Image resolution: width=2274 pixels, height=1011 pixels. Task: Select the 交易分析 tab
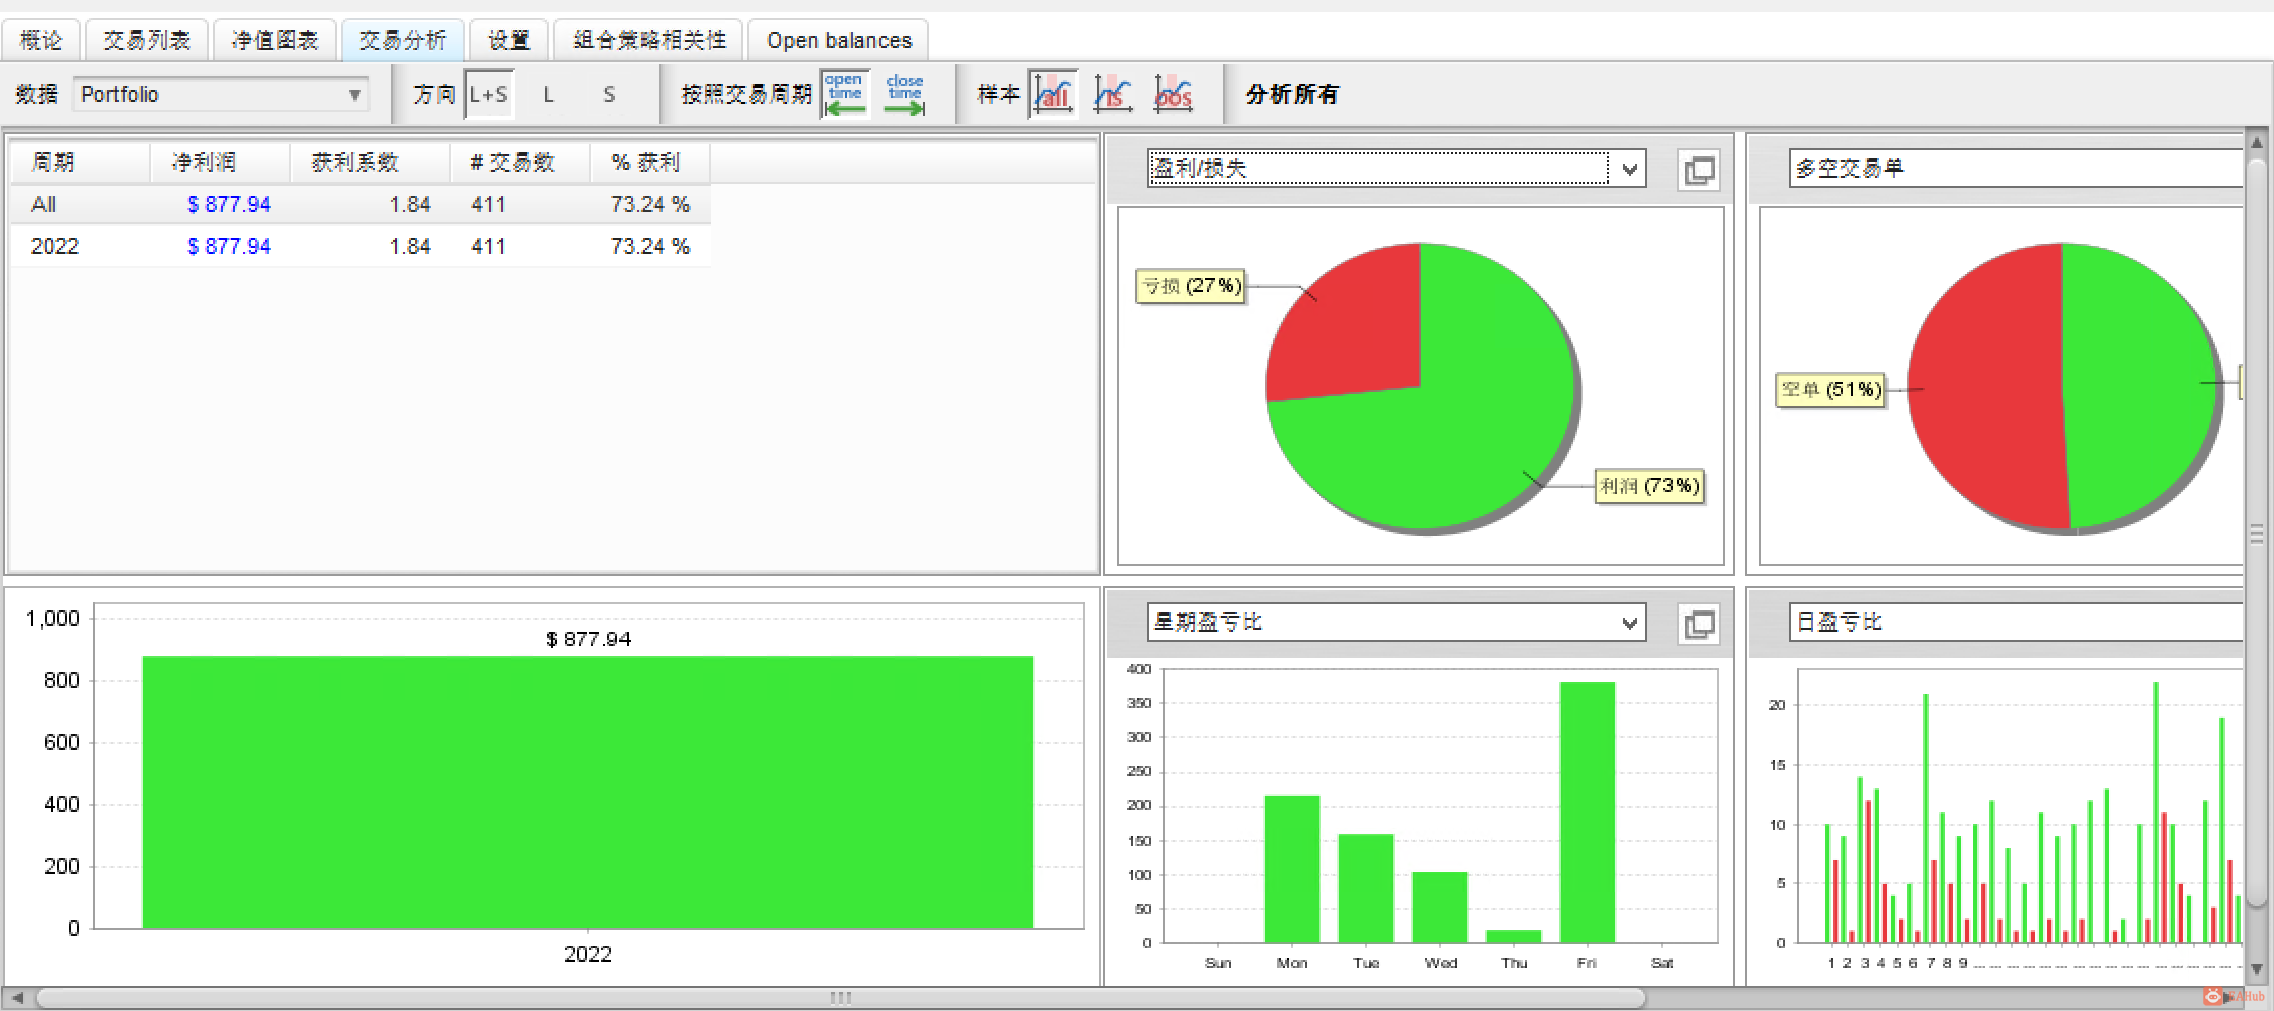coord(403,40)
